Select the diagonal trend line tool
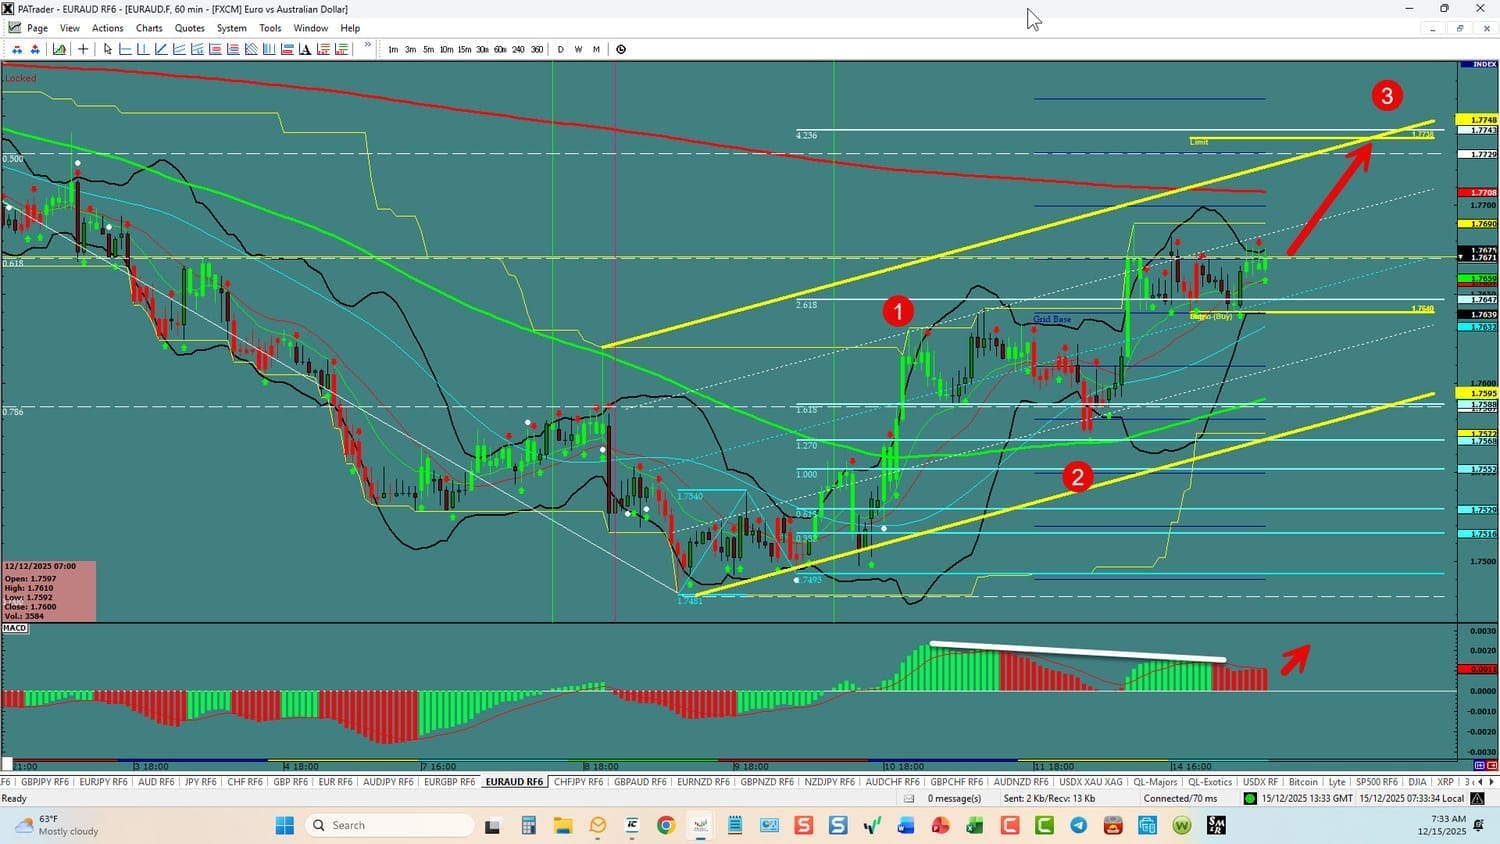The height and width of the screenshot is (844, 1500). [x=161, y=49]
